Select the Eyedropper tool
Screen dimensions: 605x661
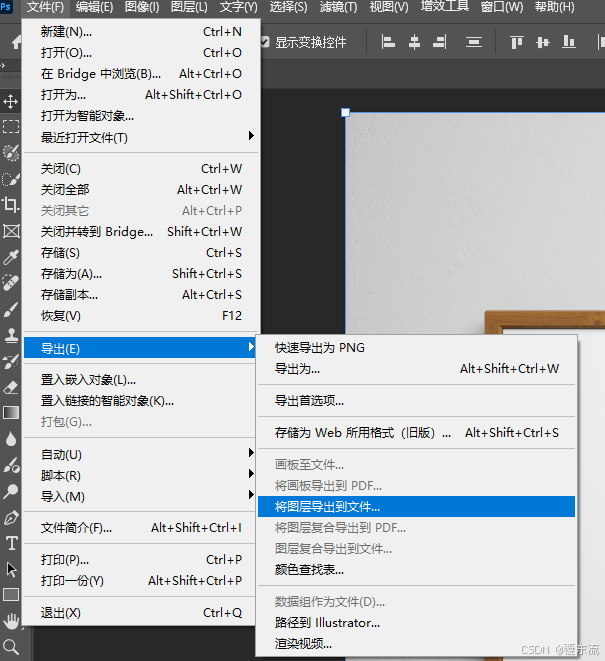[x=11, y=257]
